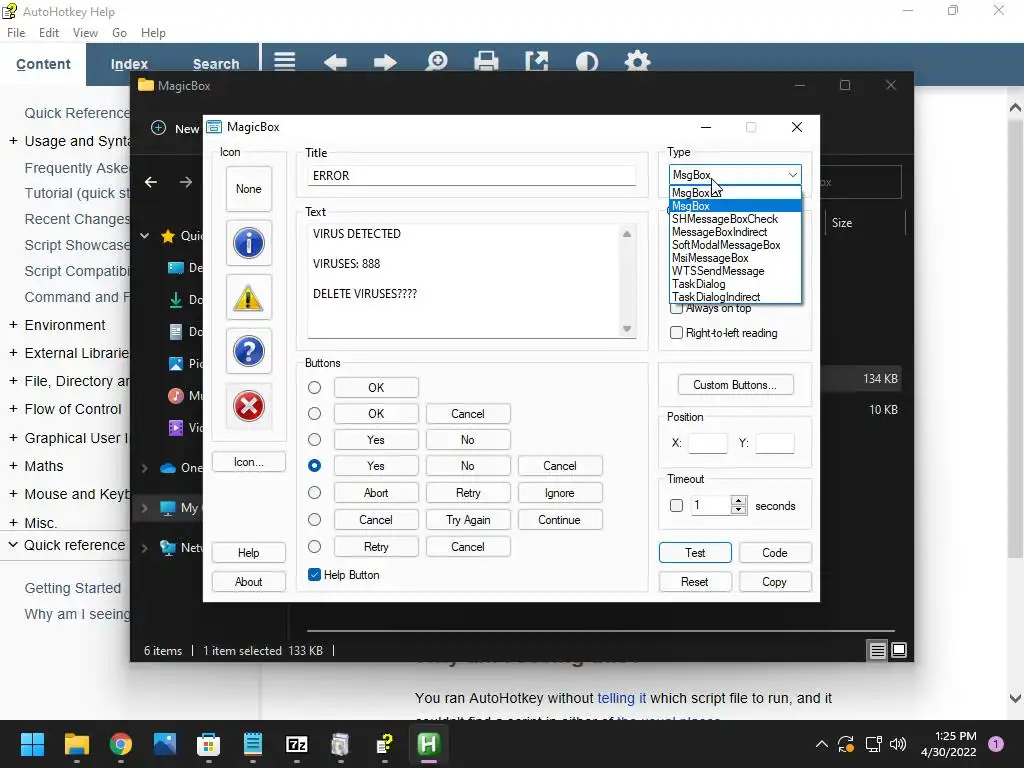
Task: Click the Text box scrollbar down arrow
Action: [627, 328]
